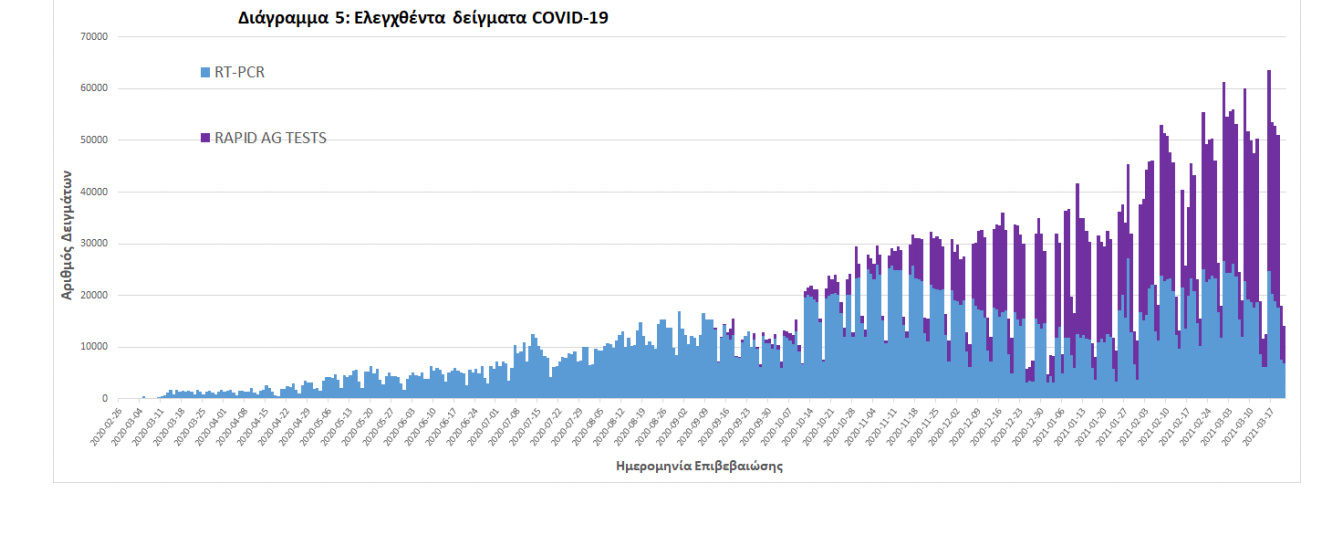Viewport: 1342px width, 554px height.
Task: Click the 20000 y-axis tick label
Action: pos(93,296)
